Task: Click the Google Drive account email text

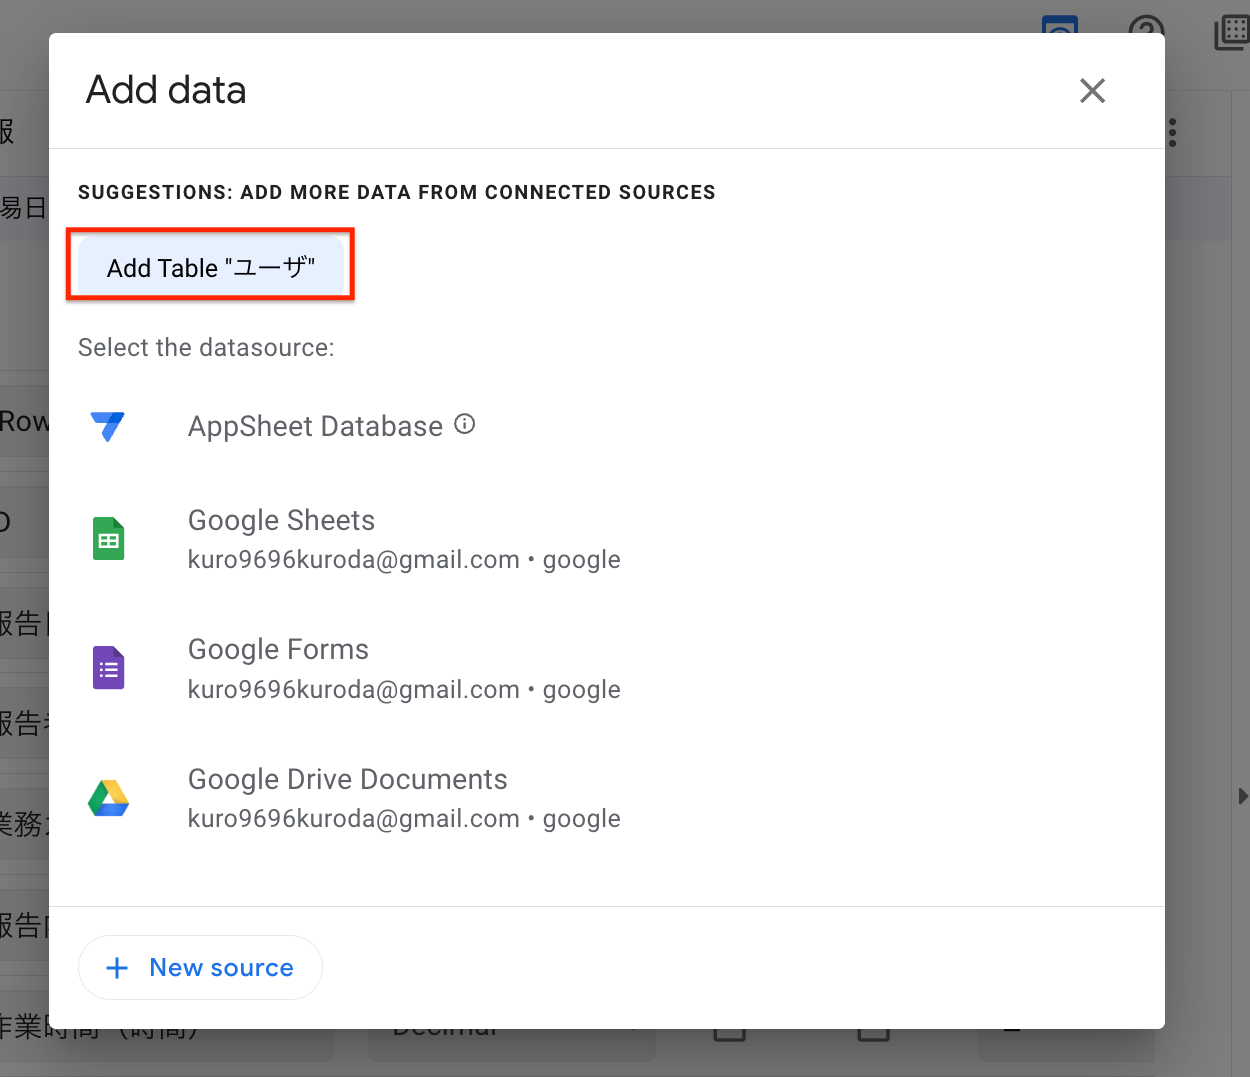Action: click(x=354, y=818)
